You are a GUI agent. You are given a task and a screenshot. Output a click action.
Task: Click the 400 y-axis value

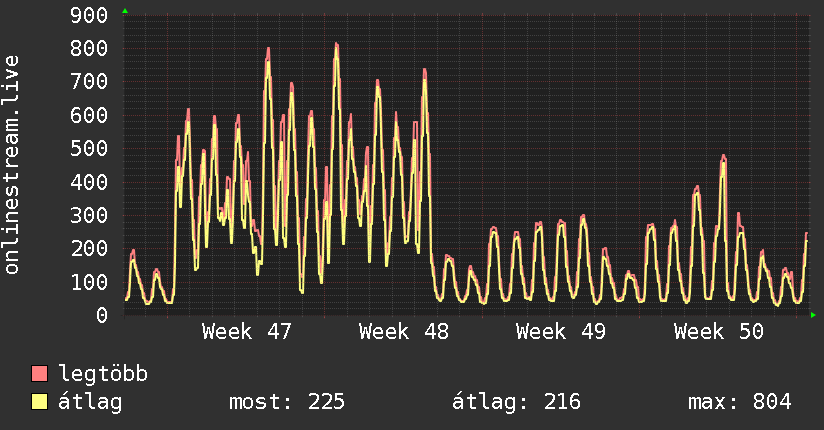[x=89, y=182]
